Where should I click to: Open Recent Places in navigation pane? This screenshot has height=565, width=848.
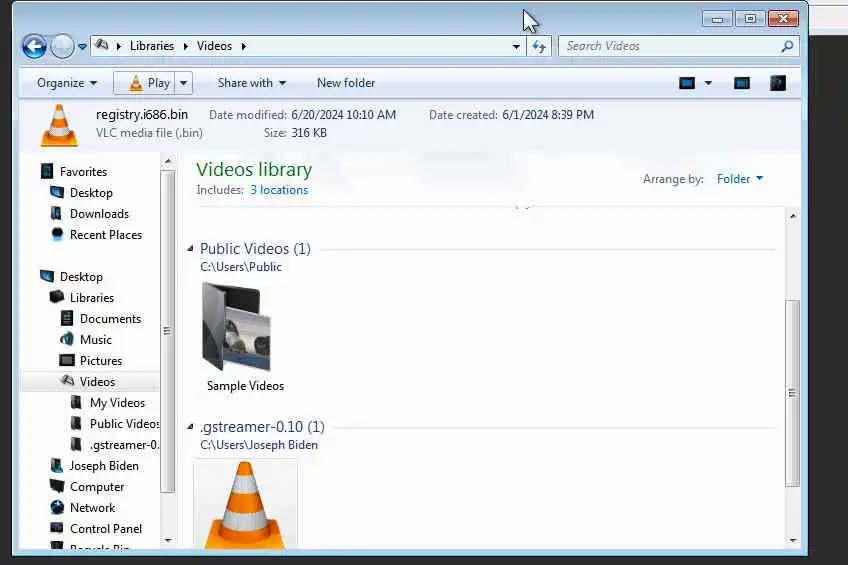click(105, 235)
